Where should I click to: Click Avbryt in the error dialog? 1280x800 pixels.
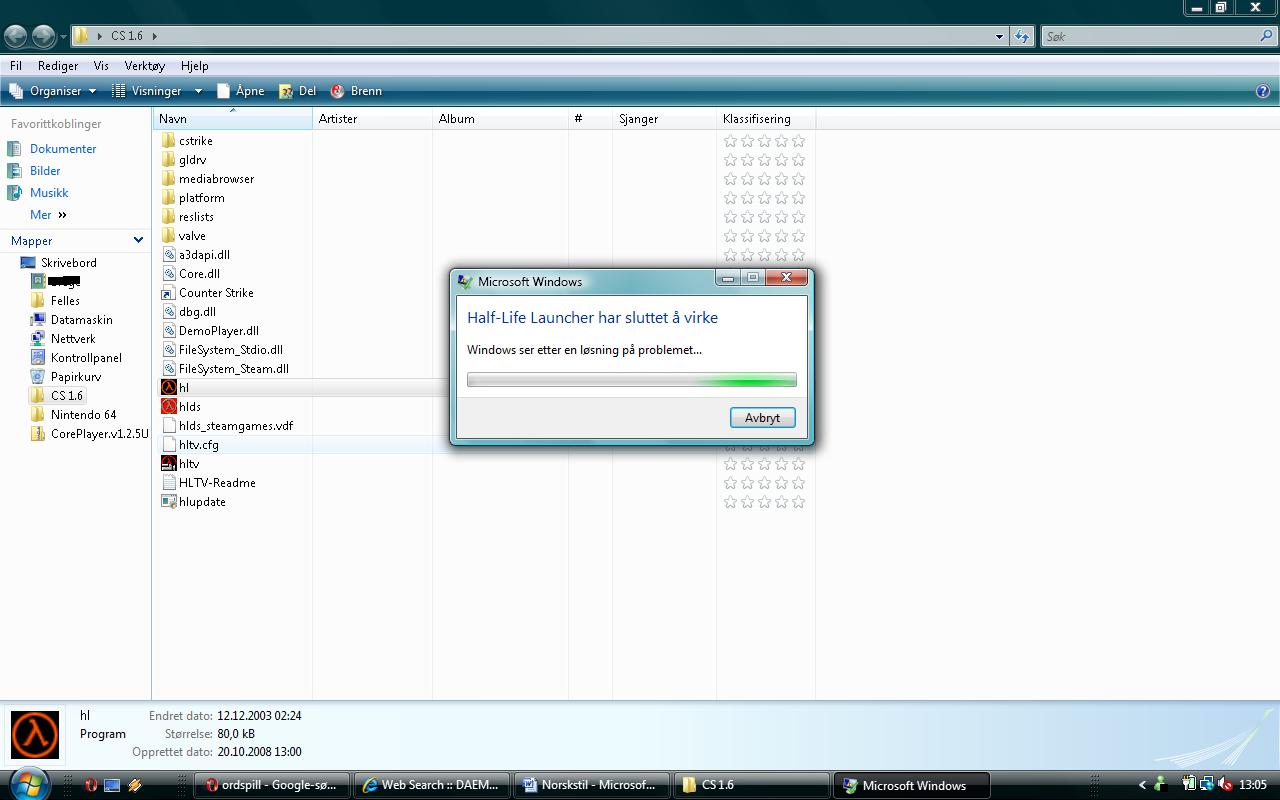click(x=762, y=418)
